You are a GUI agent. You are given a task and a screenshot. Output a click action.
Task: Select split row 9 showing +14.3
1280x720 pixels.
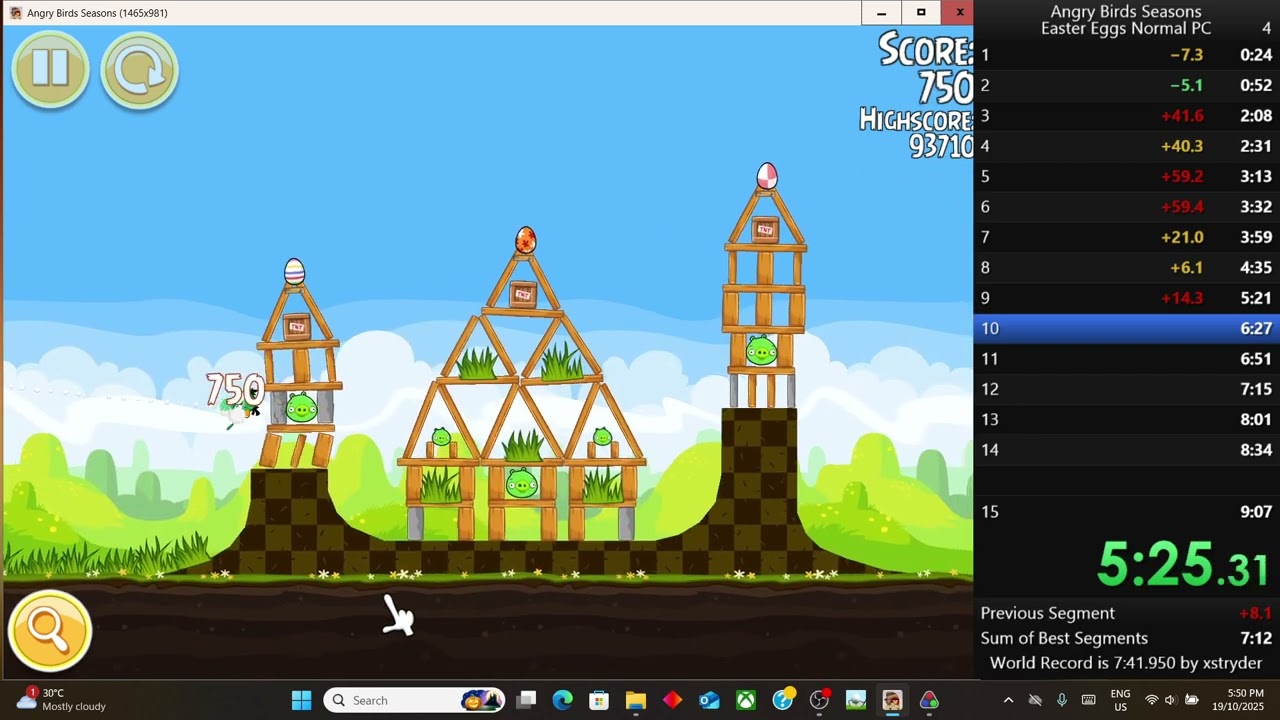1126,298
